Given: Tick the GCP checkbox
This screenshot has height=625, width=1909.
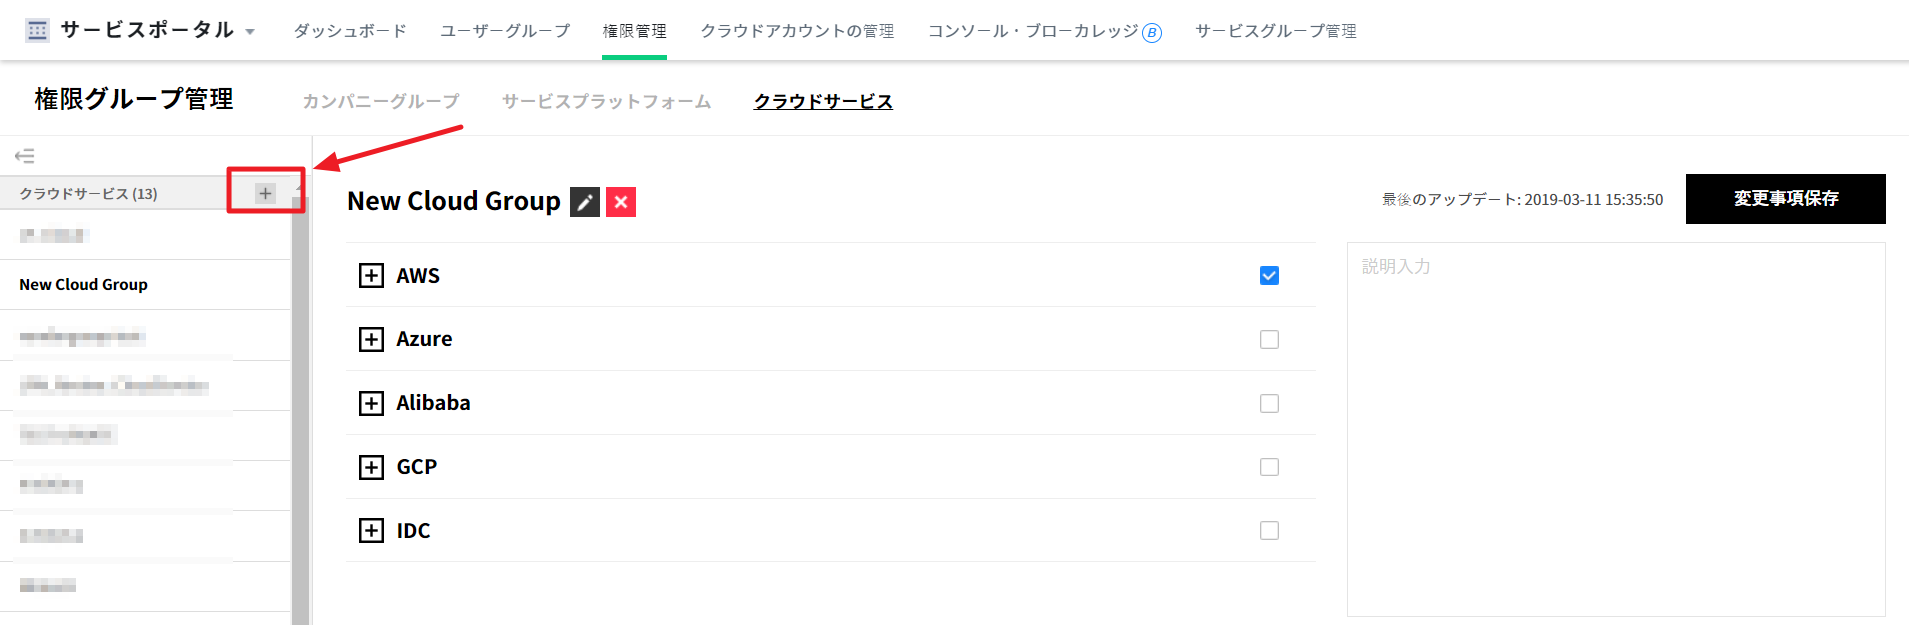Looking at the screenshot, I should click(x=1269, y=467).
